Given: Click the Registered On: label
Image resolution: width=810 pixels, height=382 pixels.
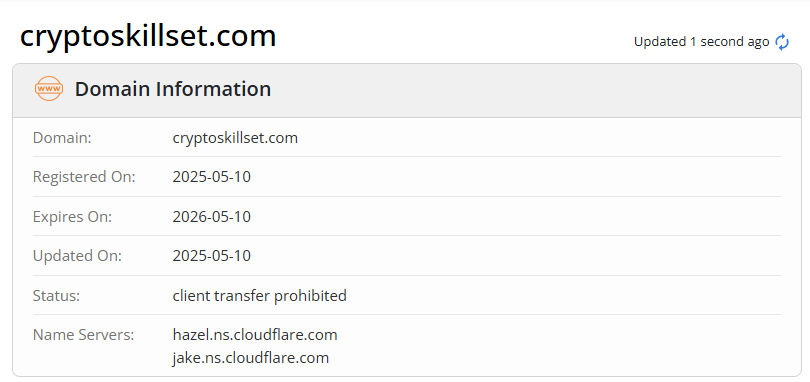Looking at the screenshot, I should 84,177.
